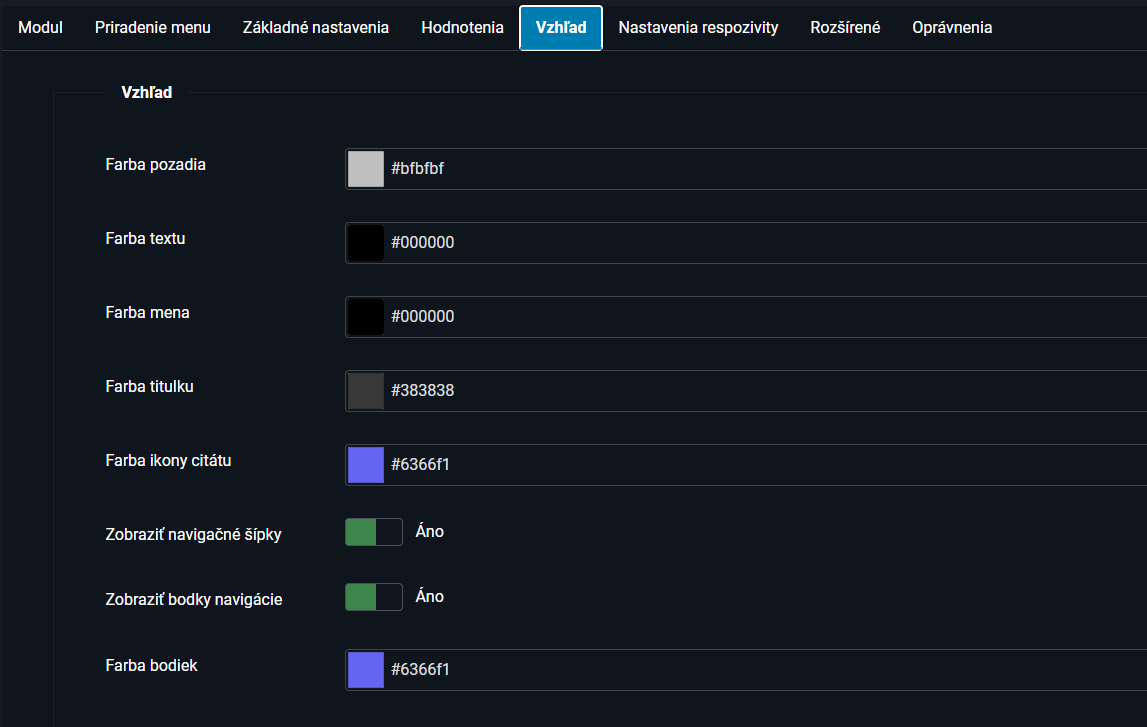Go to the Hodnotenia tab
The height and width of the screenshot is (727, 1147).
pyautogui.click(x=462, y=28)
